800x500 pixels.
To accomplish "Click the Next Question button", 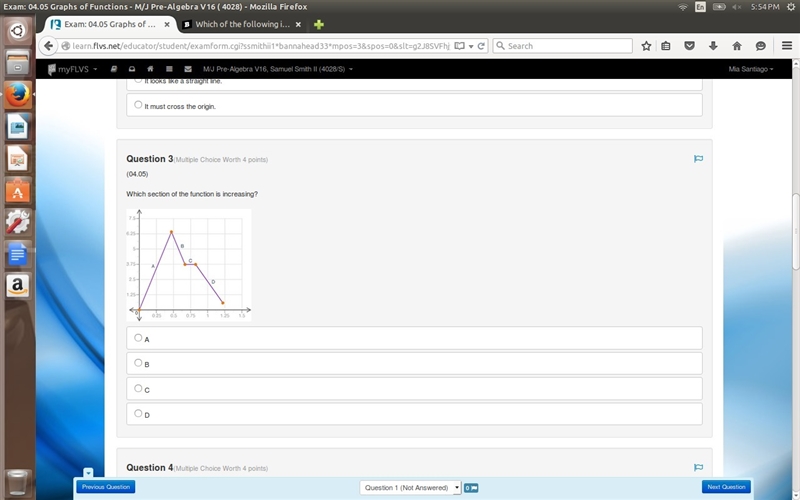I will pyautogui.click(x=726, y=487).
